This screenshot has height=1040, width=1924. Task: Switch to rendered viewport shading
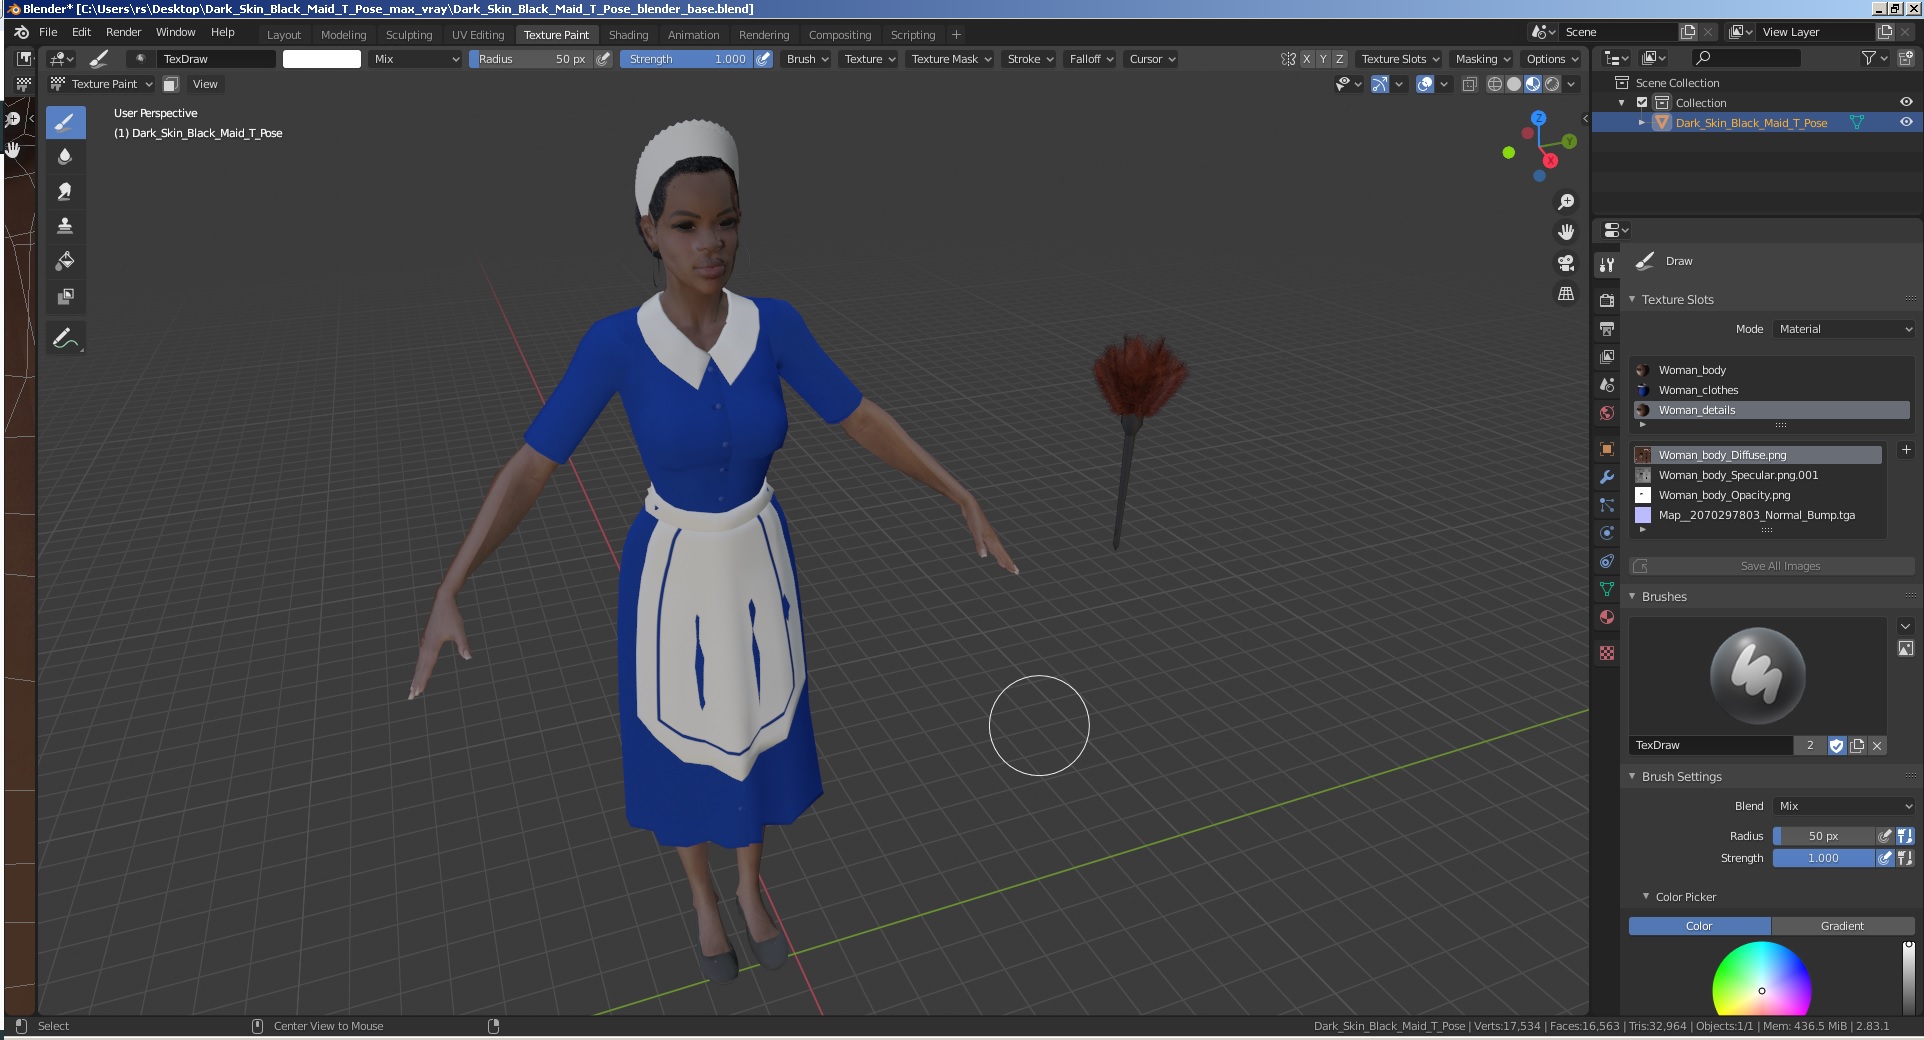tap(1552, 84)
